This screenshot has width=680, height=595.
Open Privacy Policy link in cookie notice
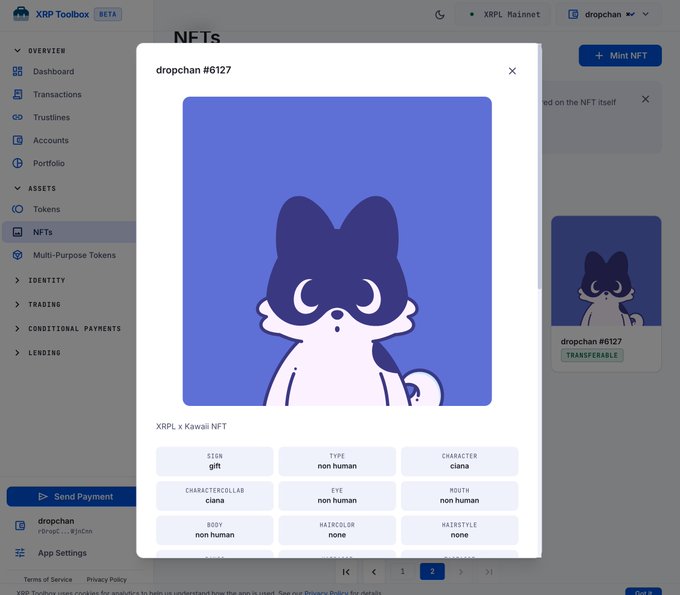pyautogui.click(x=326, y=592)
